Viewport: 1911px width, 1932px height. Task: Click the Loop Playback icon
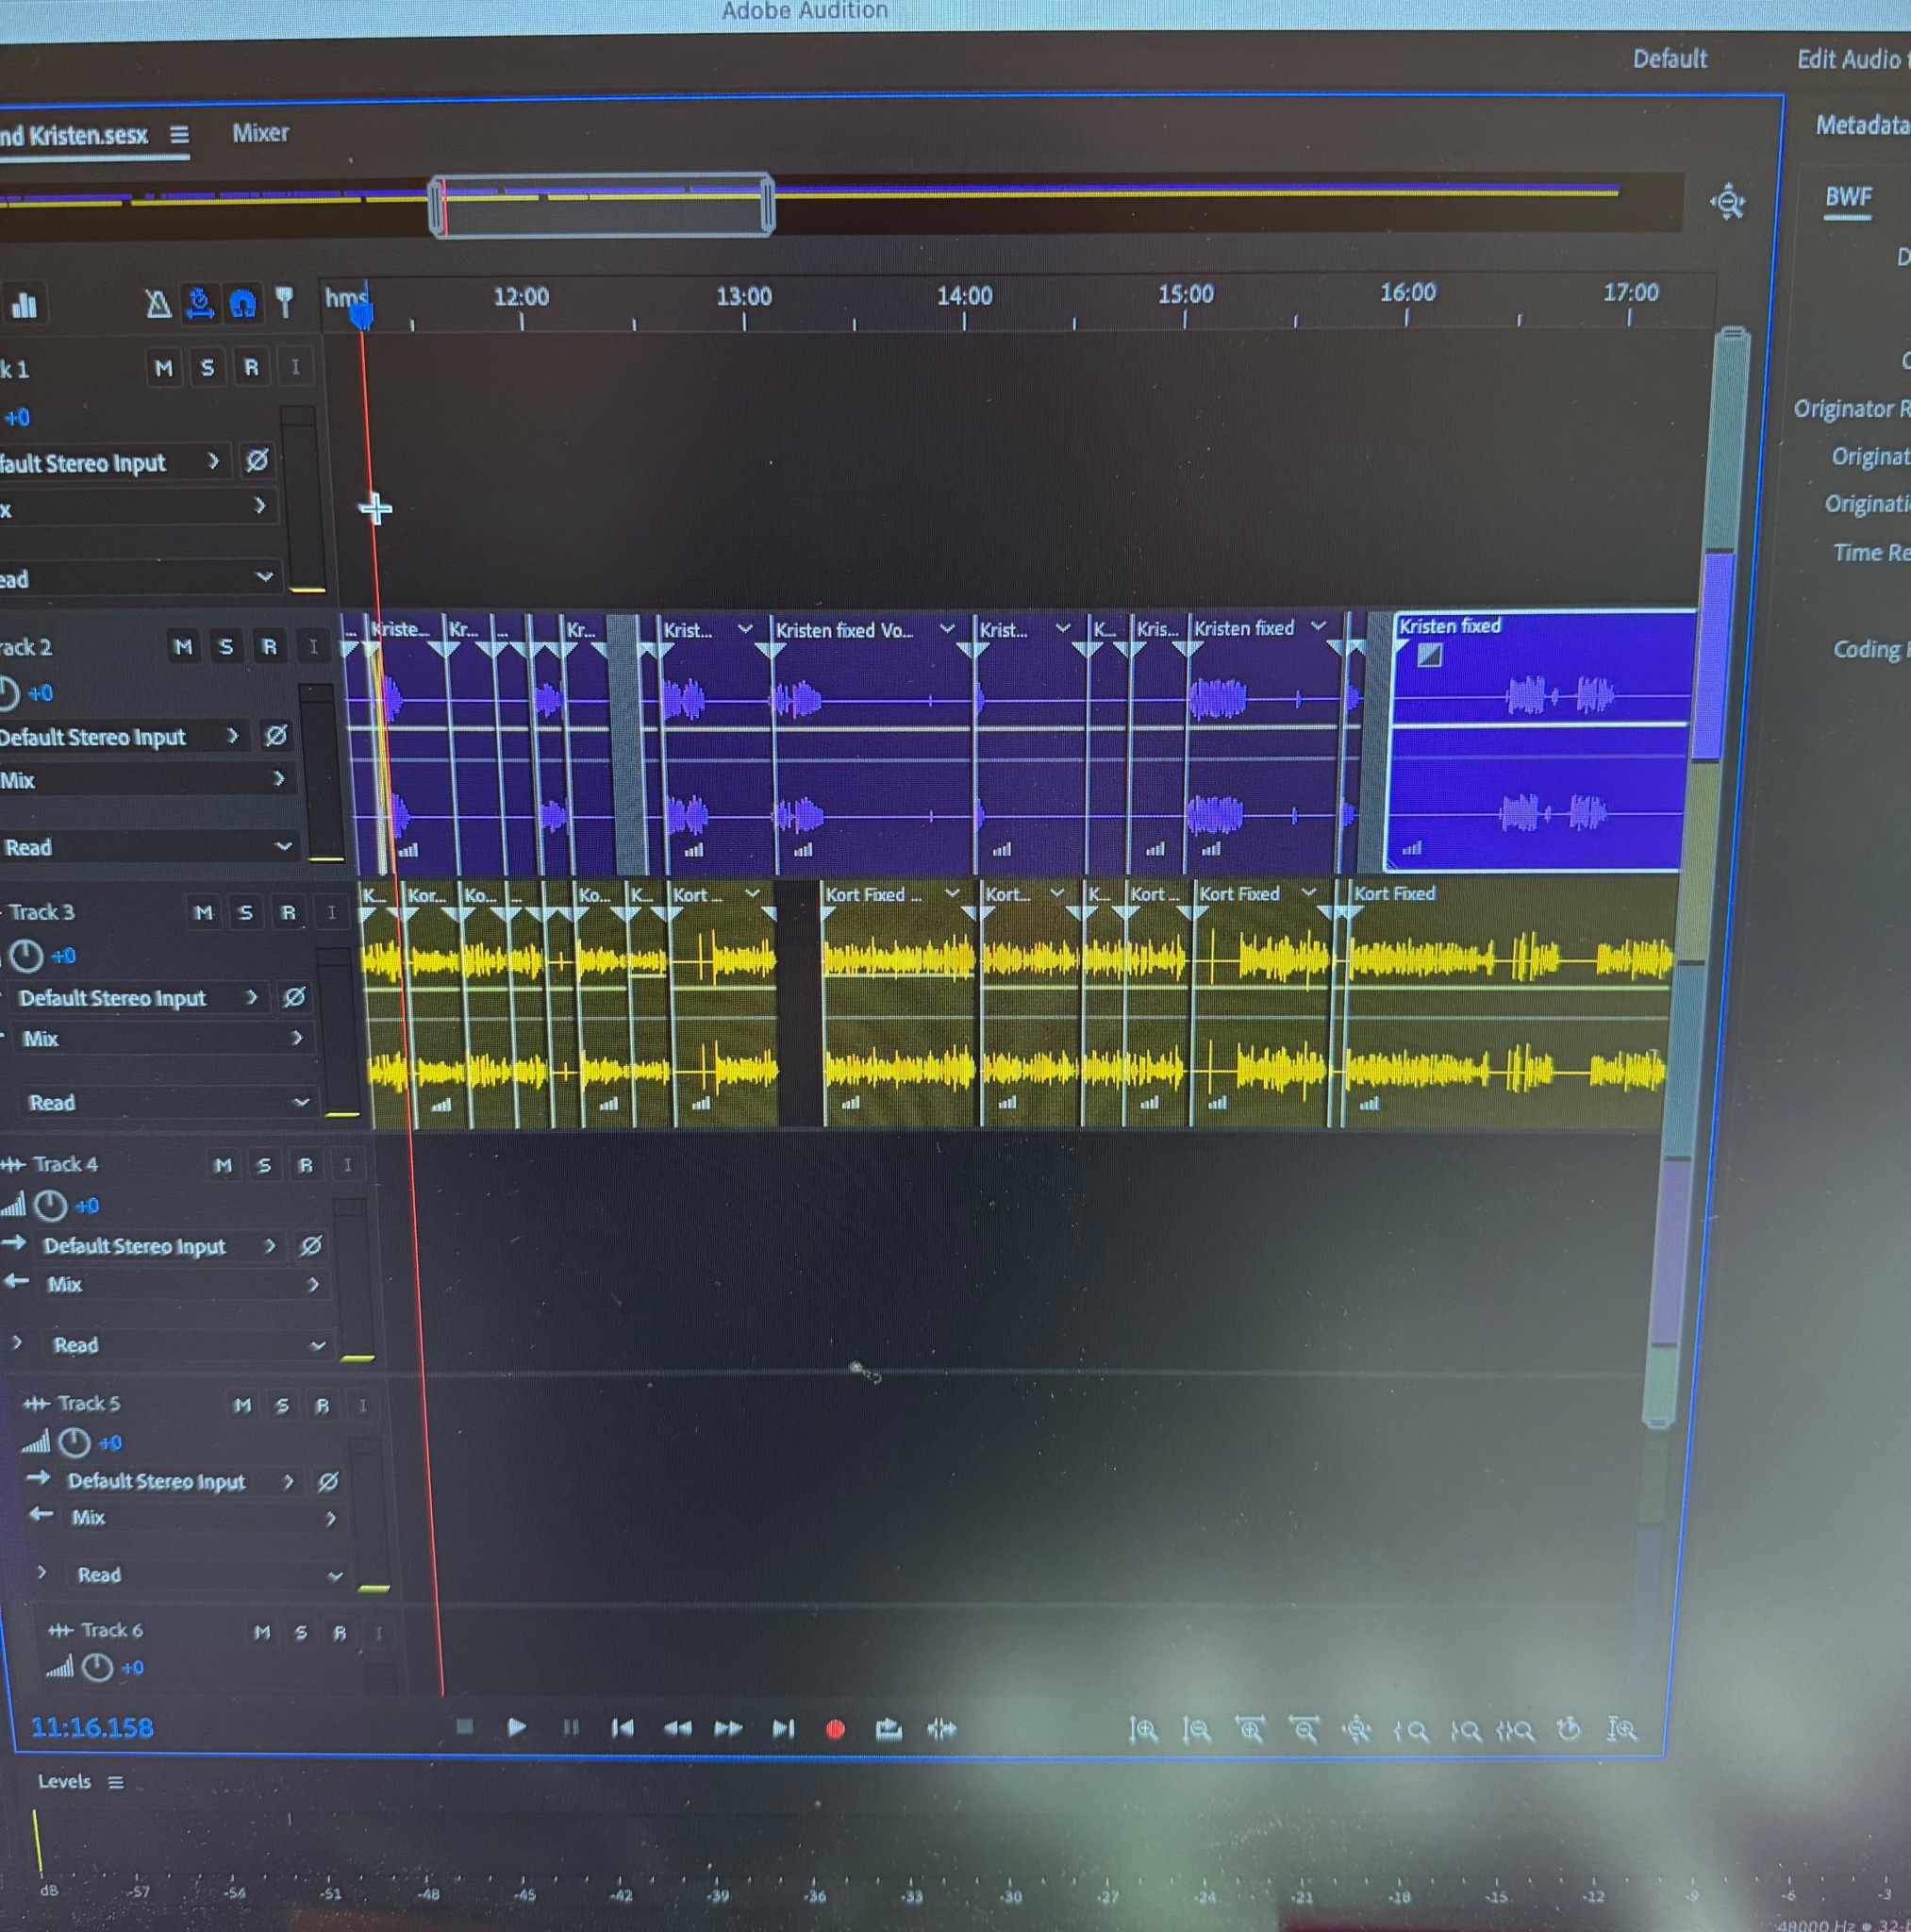[x=888, y=1728]
